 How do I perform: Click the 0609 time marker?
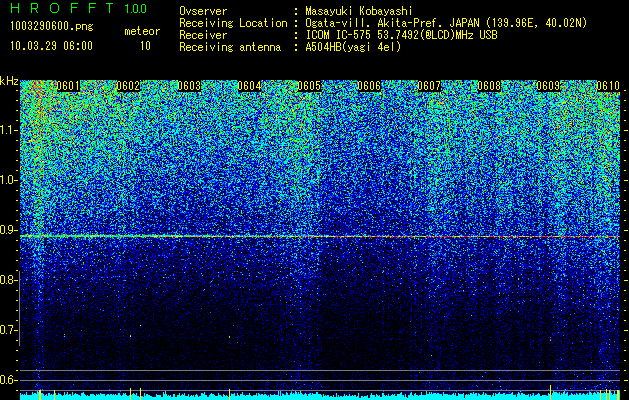coord(548,86)
